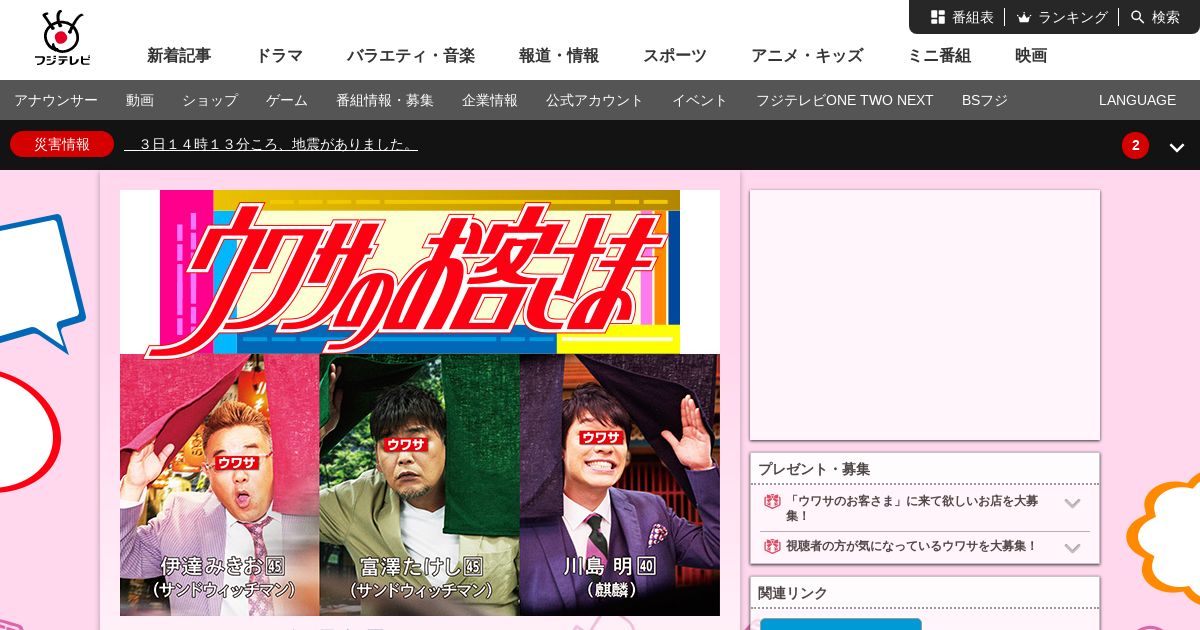Click blue button under 関連リンク
The height and width of the screenshot is (630, 1200).
click(841, 624)
